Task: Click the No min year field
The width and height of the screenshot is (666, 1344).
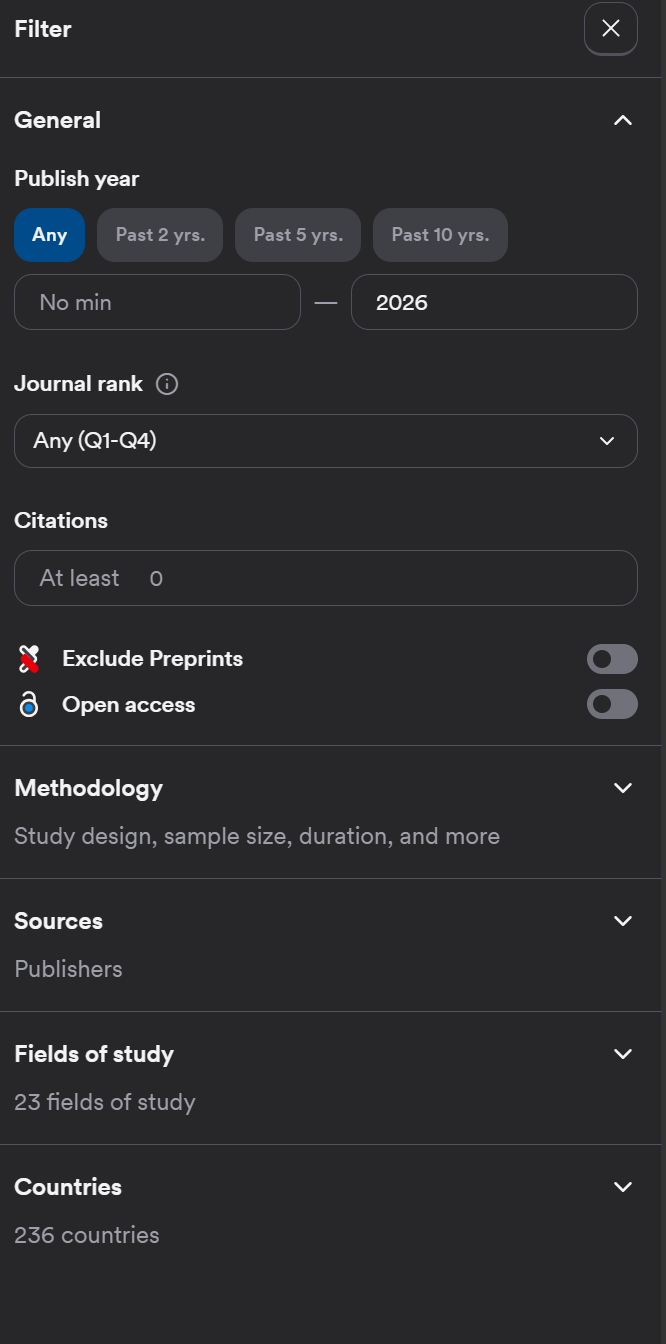Action: 157,302
